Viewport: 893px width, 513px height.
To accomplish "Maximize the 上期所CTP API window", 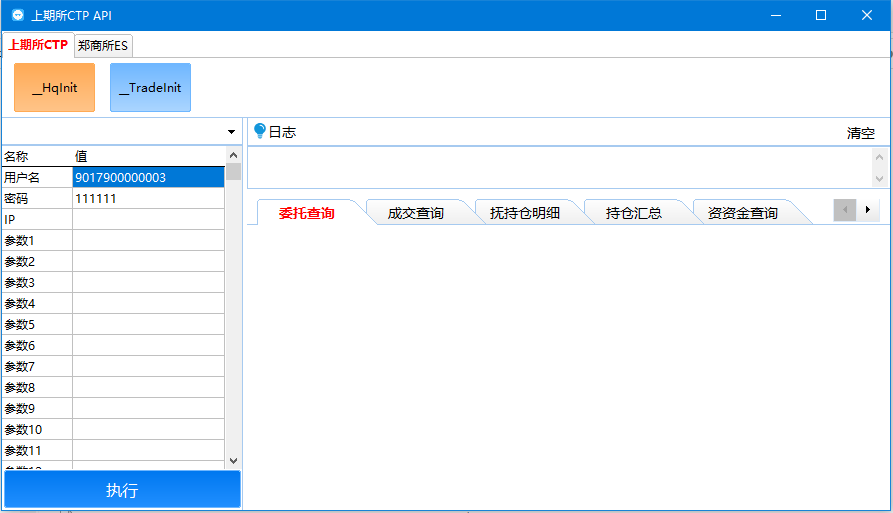I will (821, 15).
